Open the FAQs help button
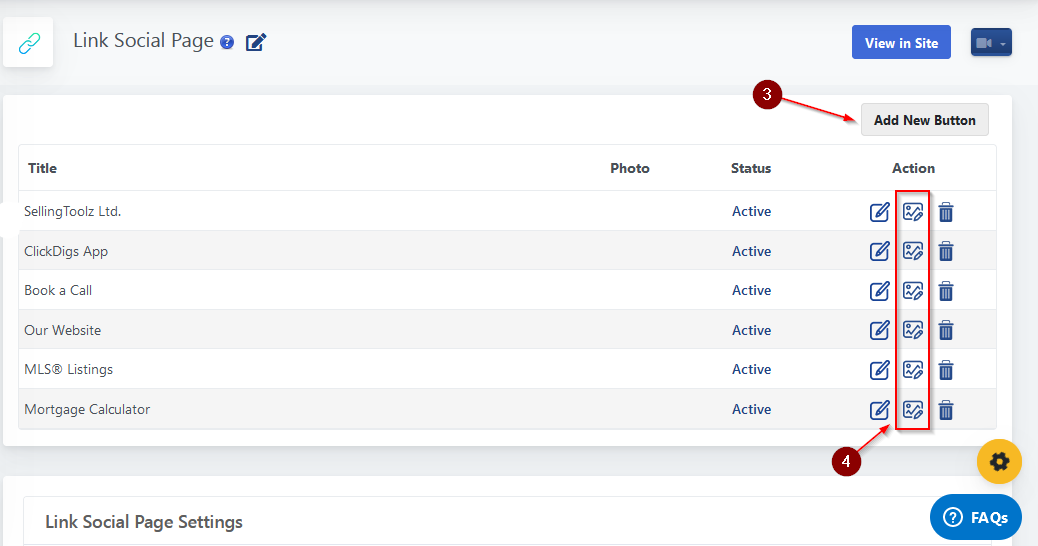Screen dimensions: 1038x546 tap(976, 517)
